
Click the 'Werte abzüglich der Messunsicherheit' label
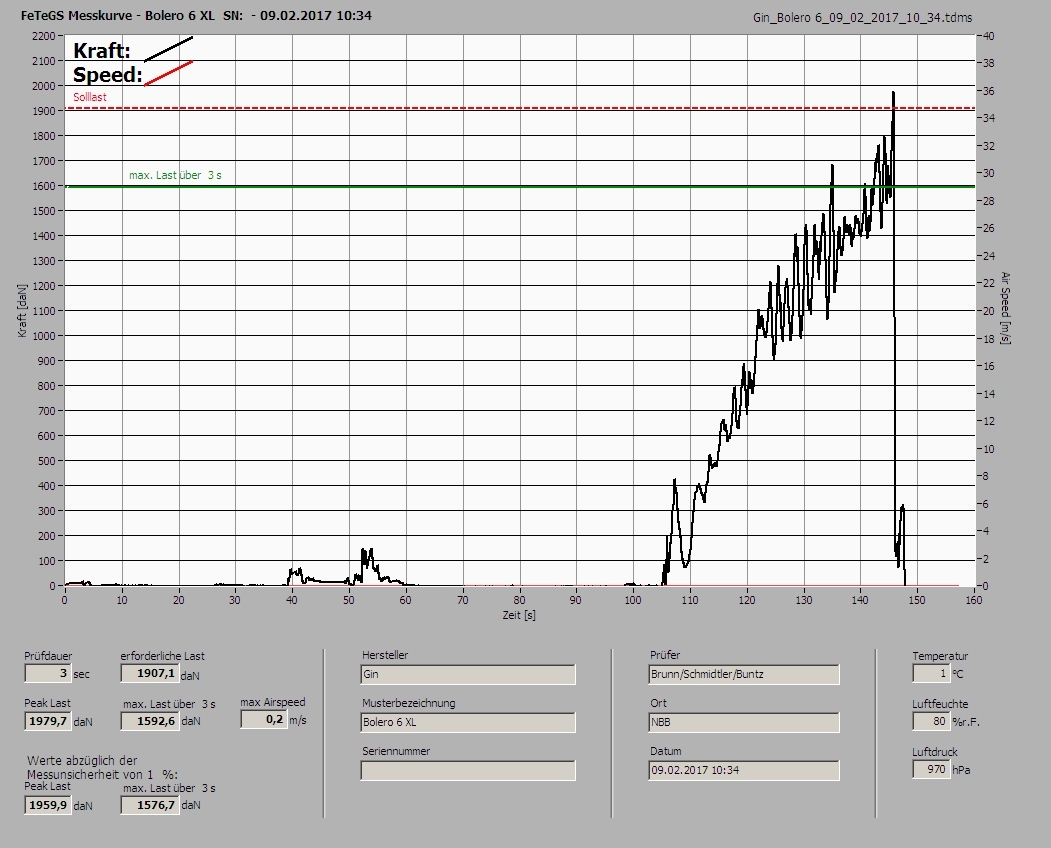click(x=103, y=768)
